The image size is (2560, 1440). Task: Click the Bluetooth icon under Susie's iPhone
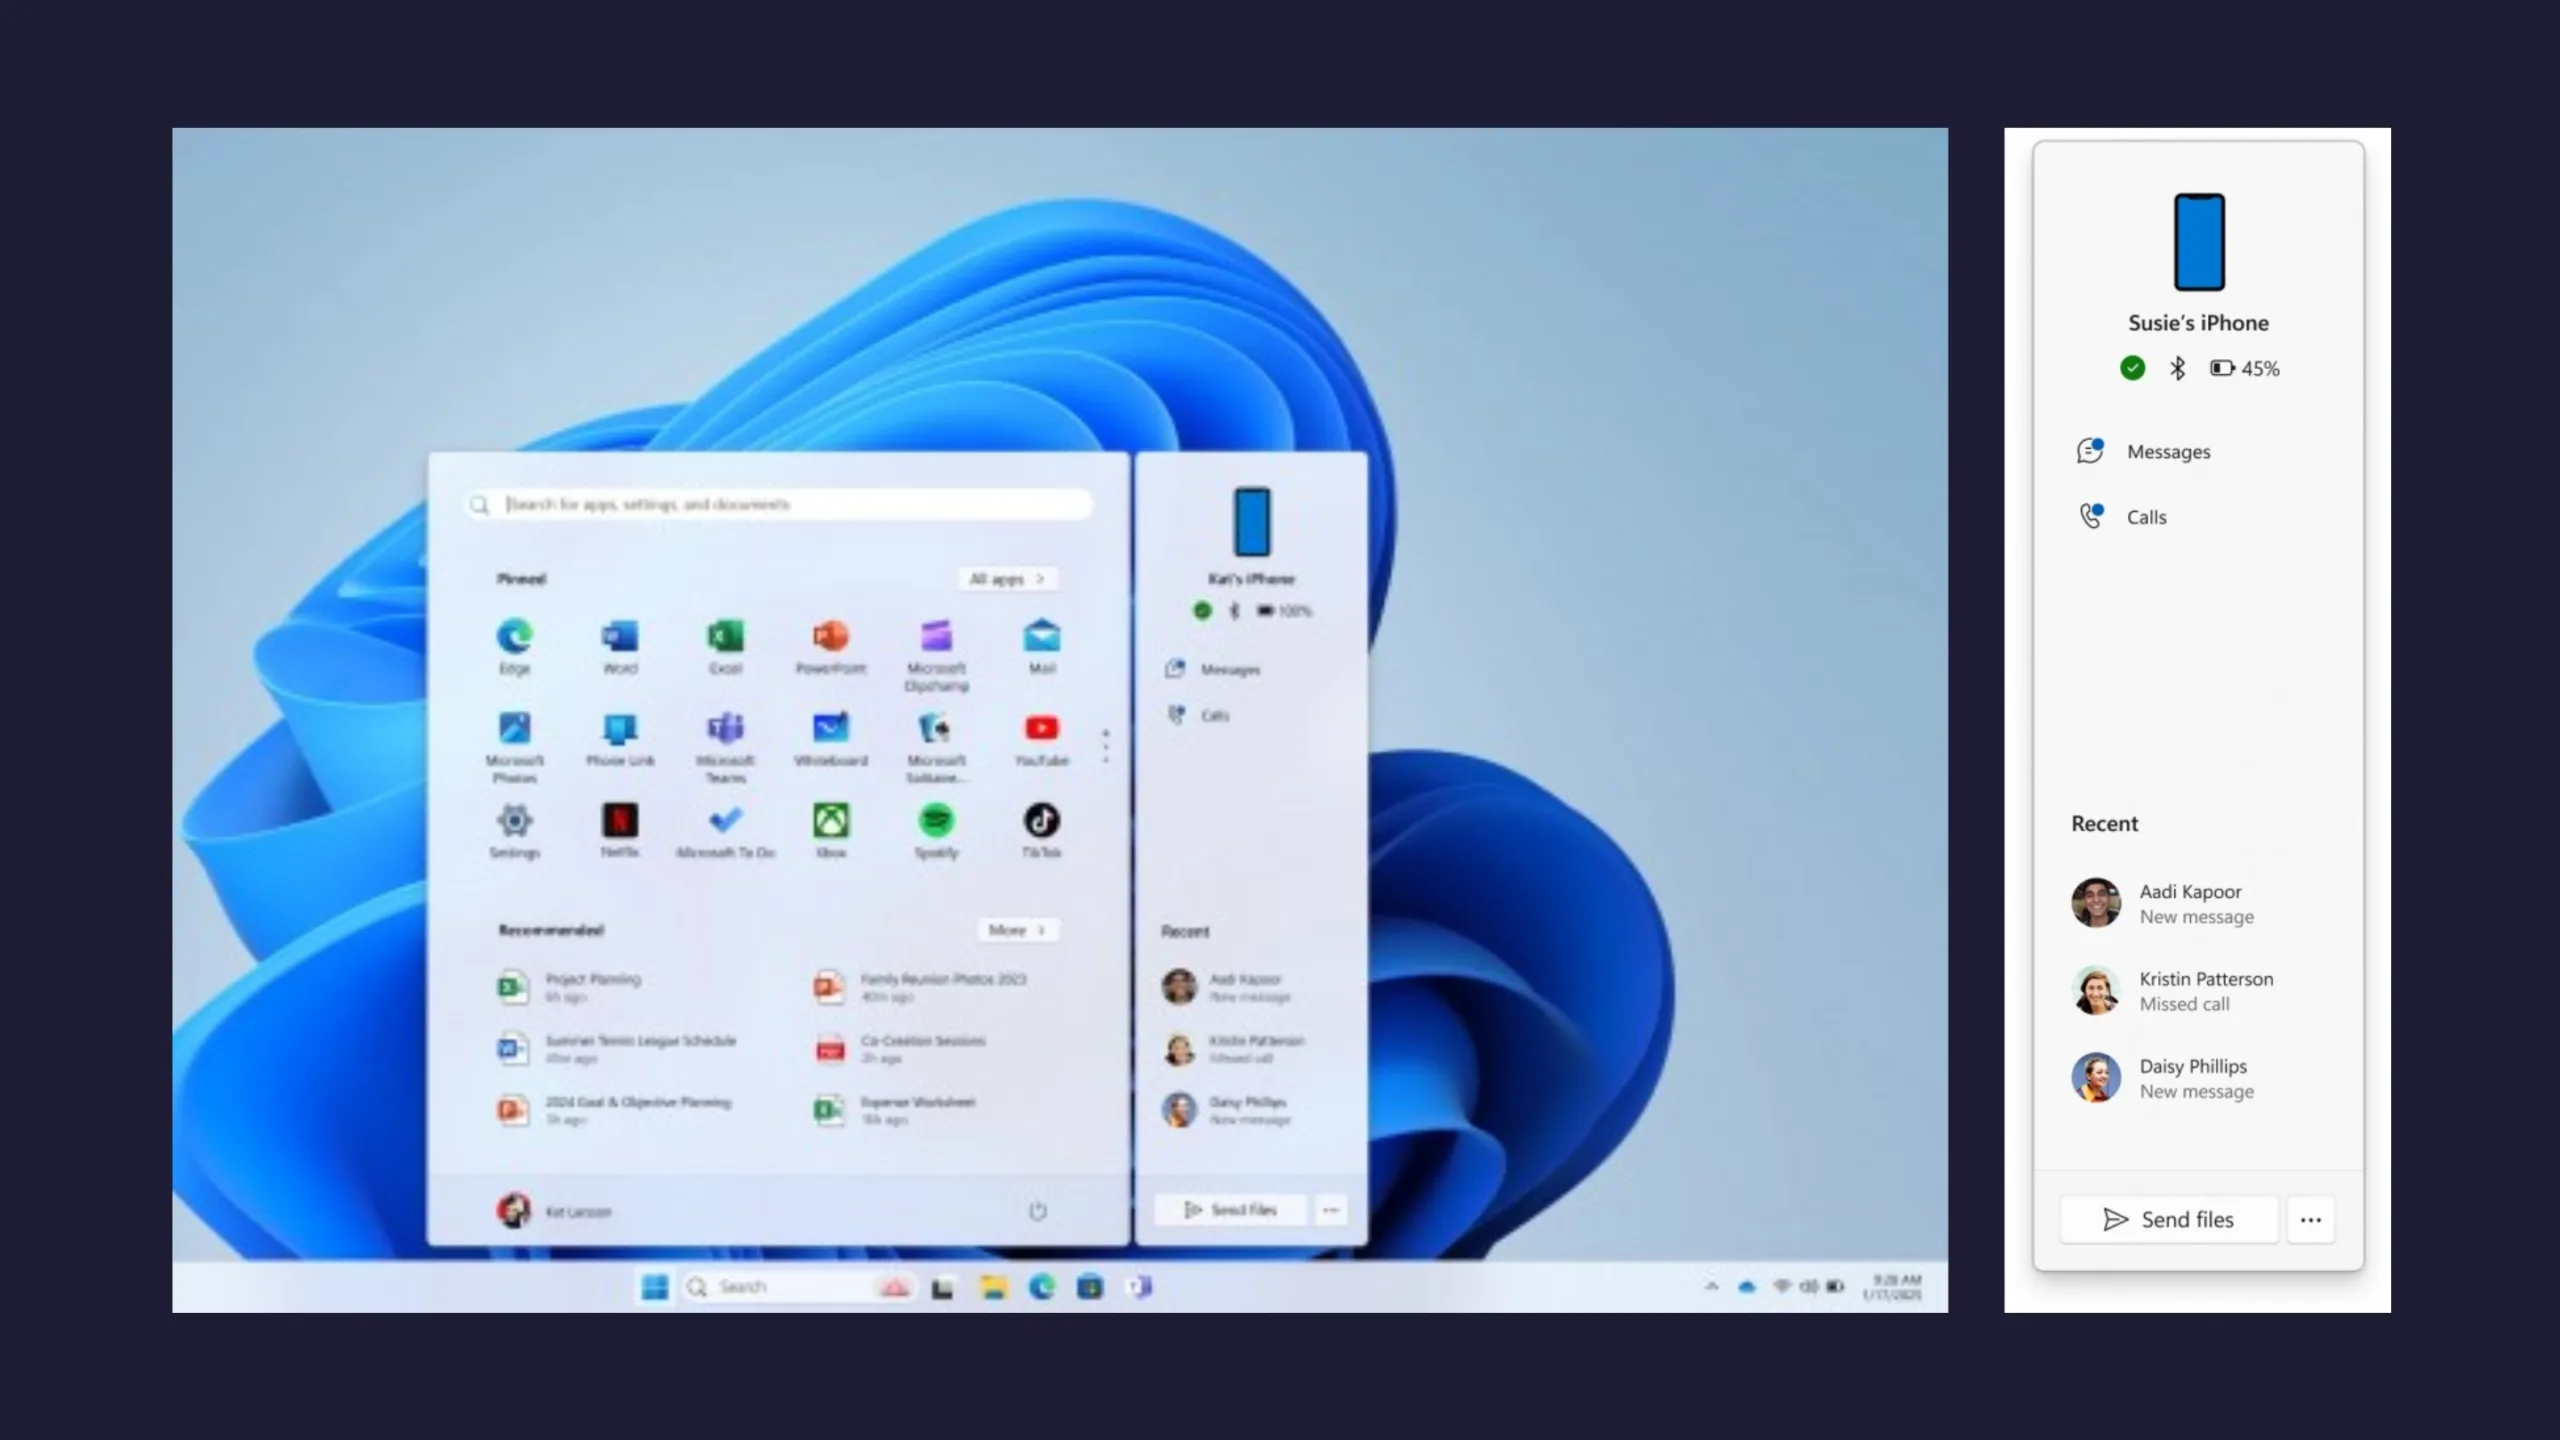point(2177,368)
